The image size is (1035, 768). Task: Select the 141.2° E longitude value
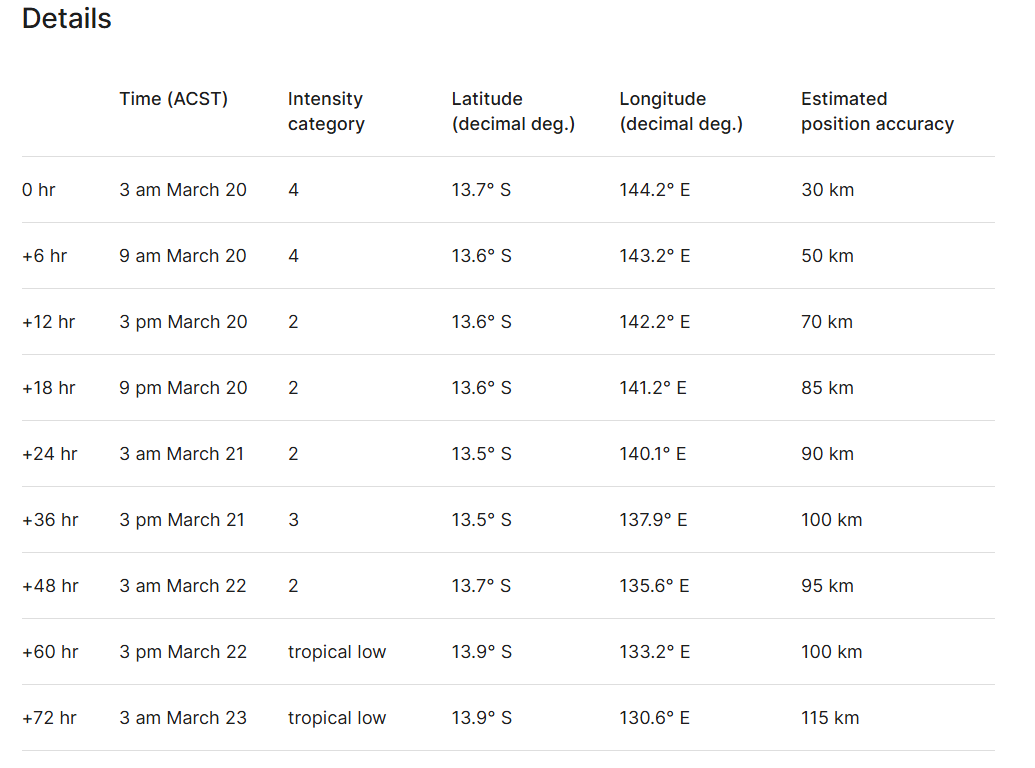(653, 388)
